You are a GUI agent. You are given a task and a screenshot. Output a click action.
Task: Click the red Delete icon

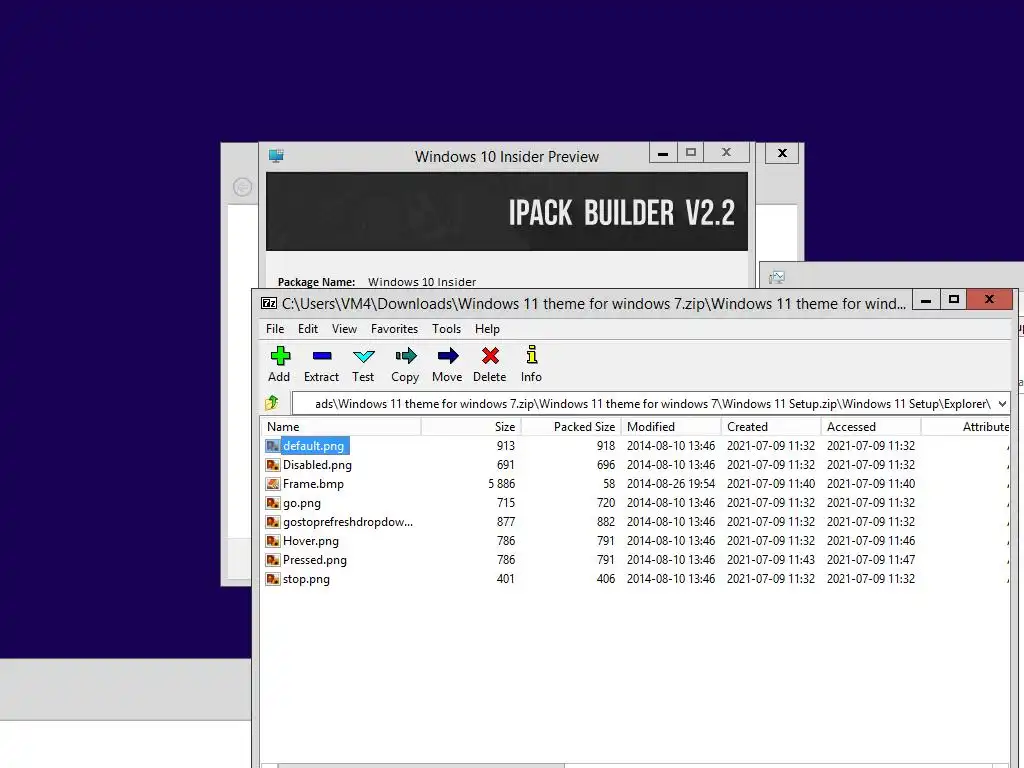point(490,356)
